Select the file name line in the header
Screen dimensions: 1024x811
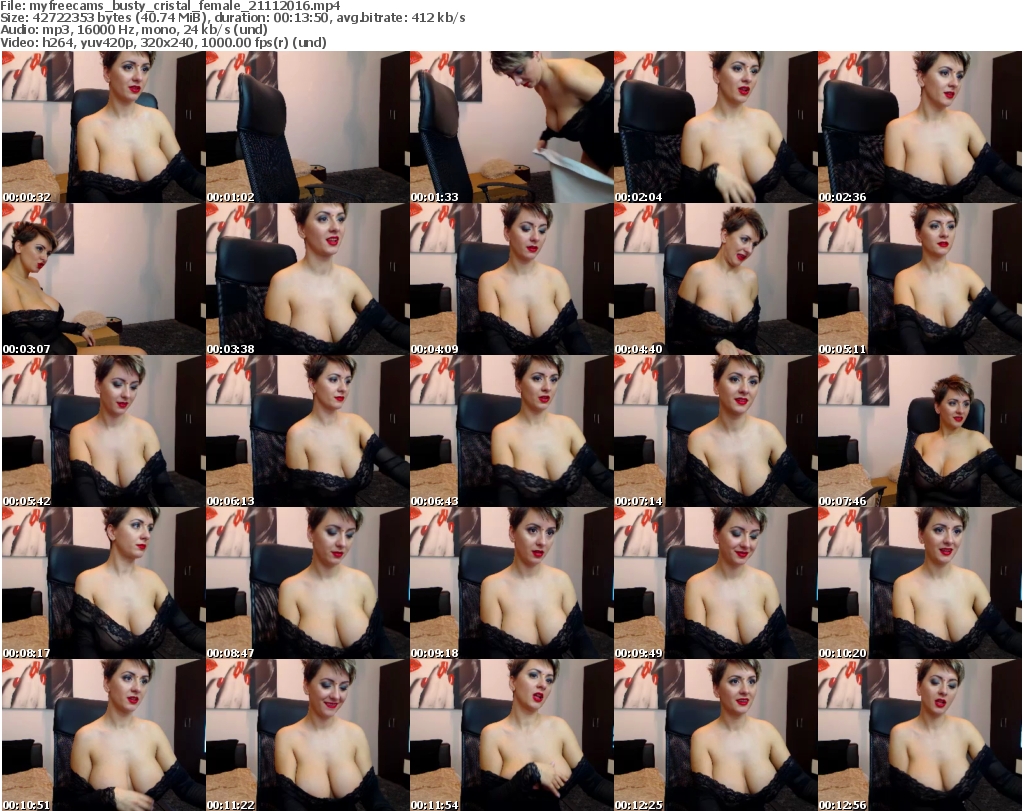coord(170,6)
